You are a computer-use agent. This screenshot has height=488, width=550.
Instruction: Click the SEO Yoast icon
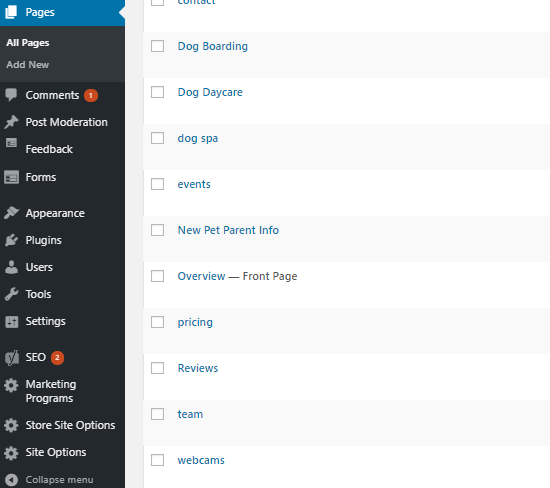click(12, 357)
